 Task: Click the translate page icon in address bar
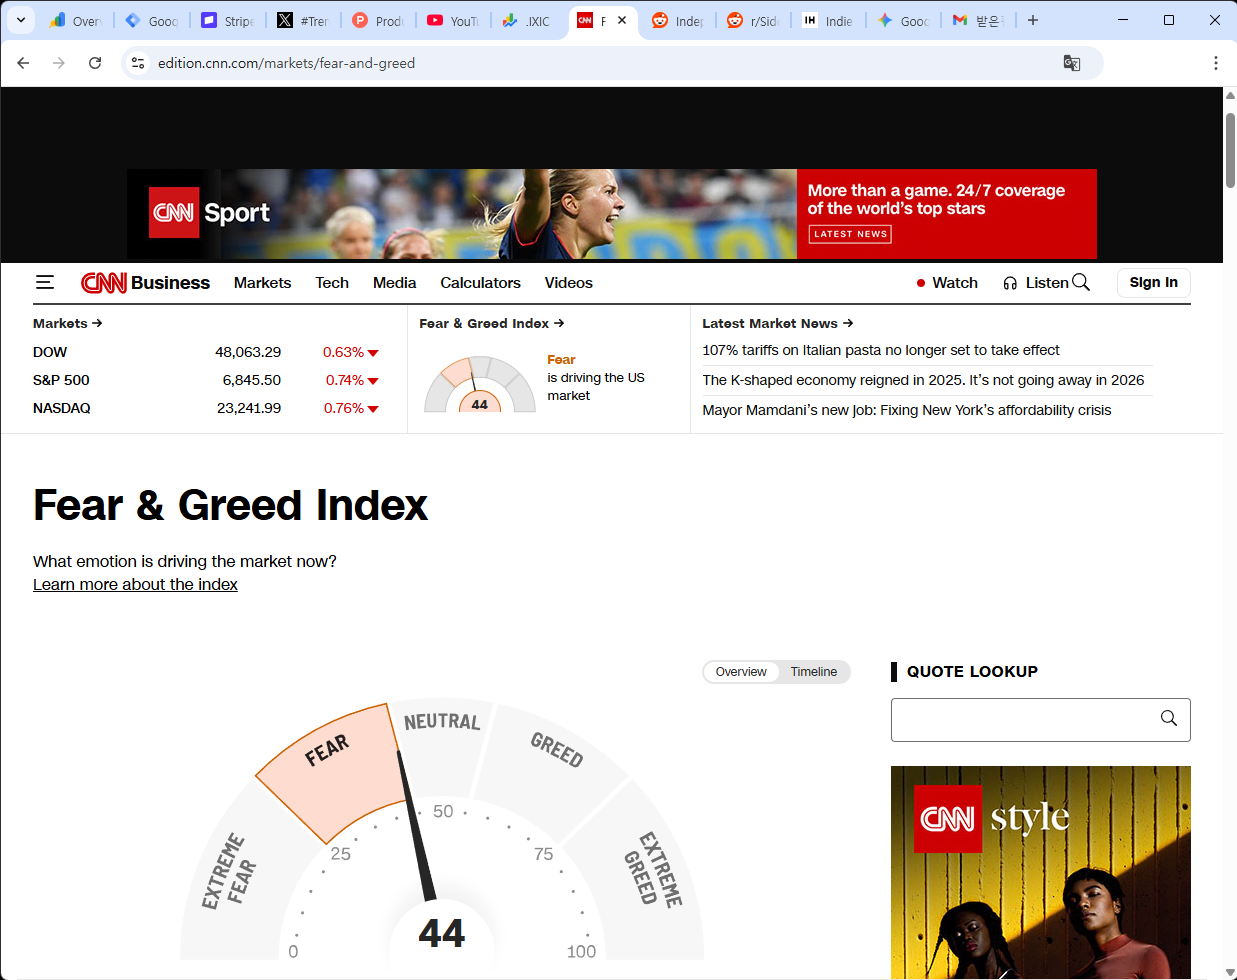(x=1071, y=63)
